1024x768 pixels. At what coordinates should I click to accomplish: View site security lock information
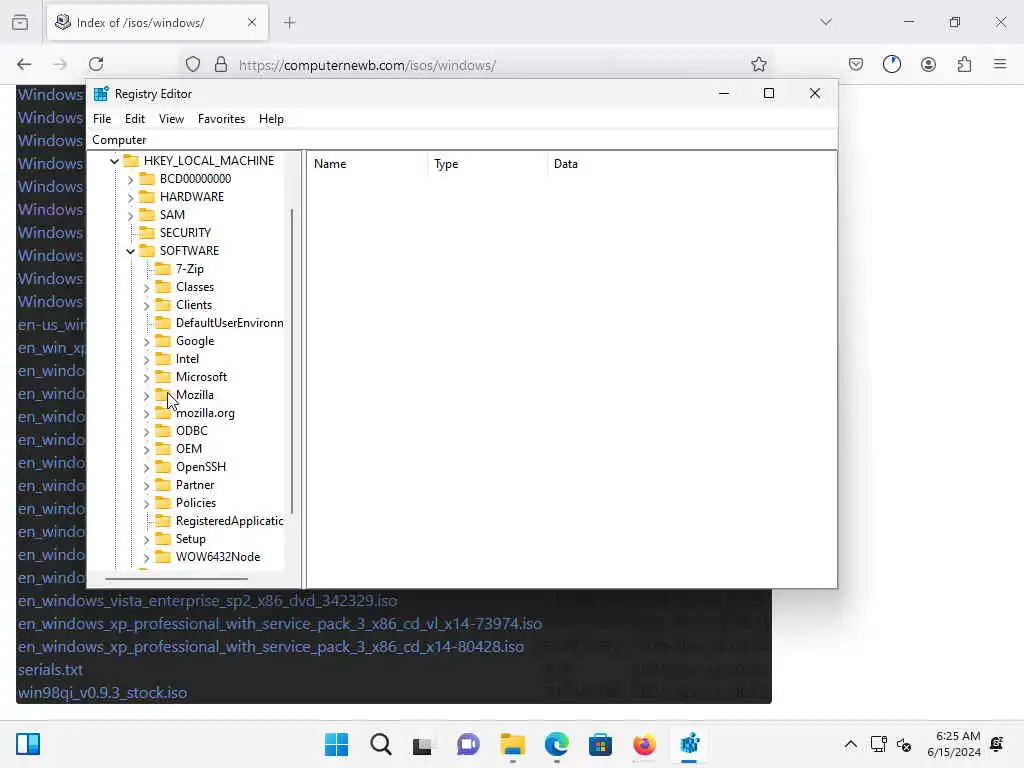[221, 65]
